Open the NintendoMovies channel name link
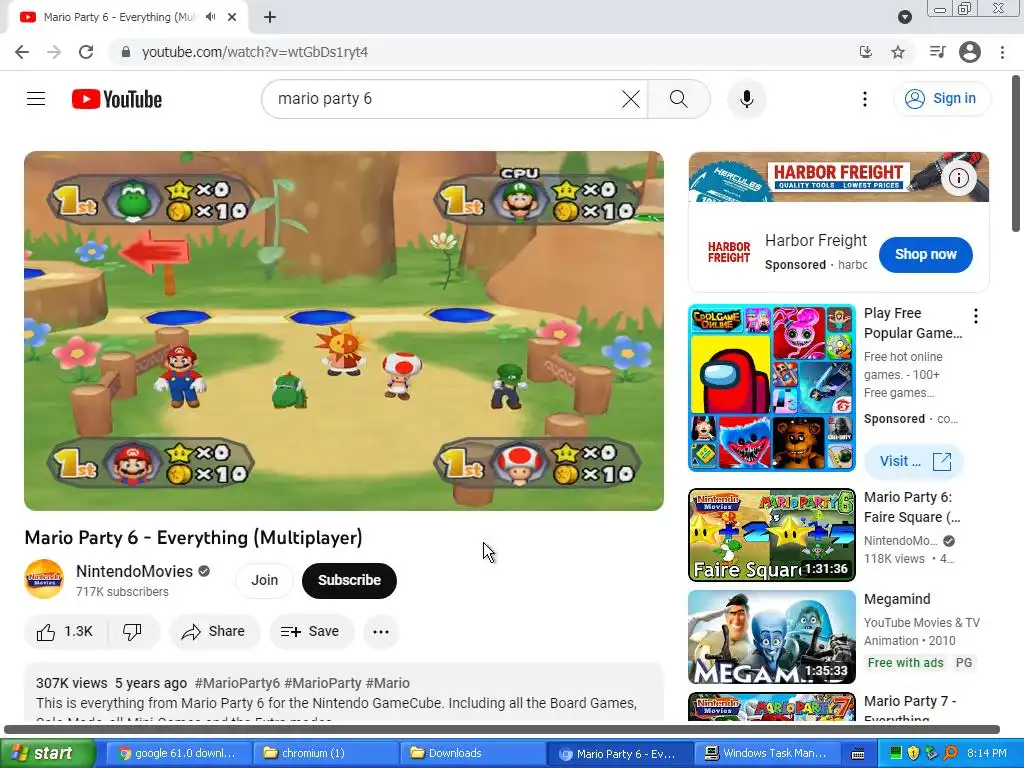The height and width of the screenshot is (768, 1024). (x=135, y=571)
